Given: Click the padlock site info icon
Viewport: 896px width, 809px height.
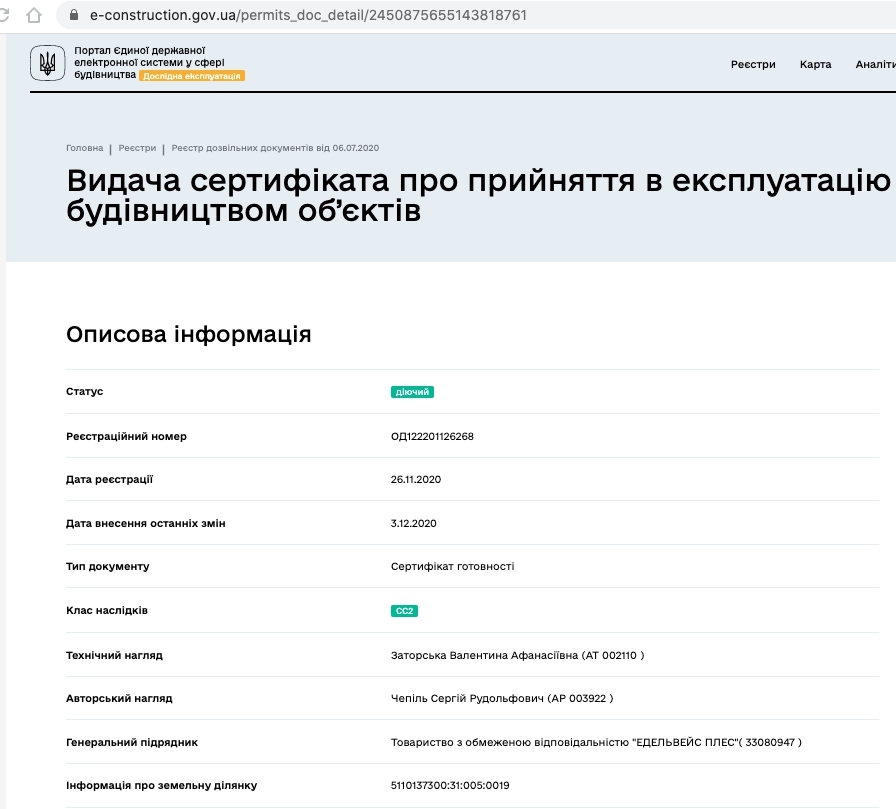Looking at the screenshot, I should tap(74, 15).
